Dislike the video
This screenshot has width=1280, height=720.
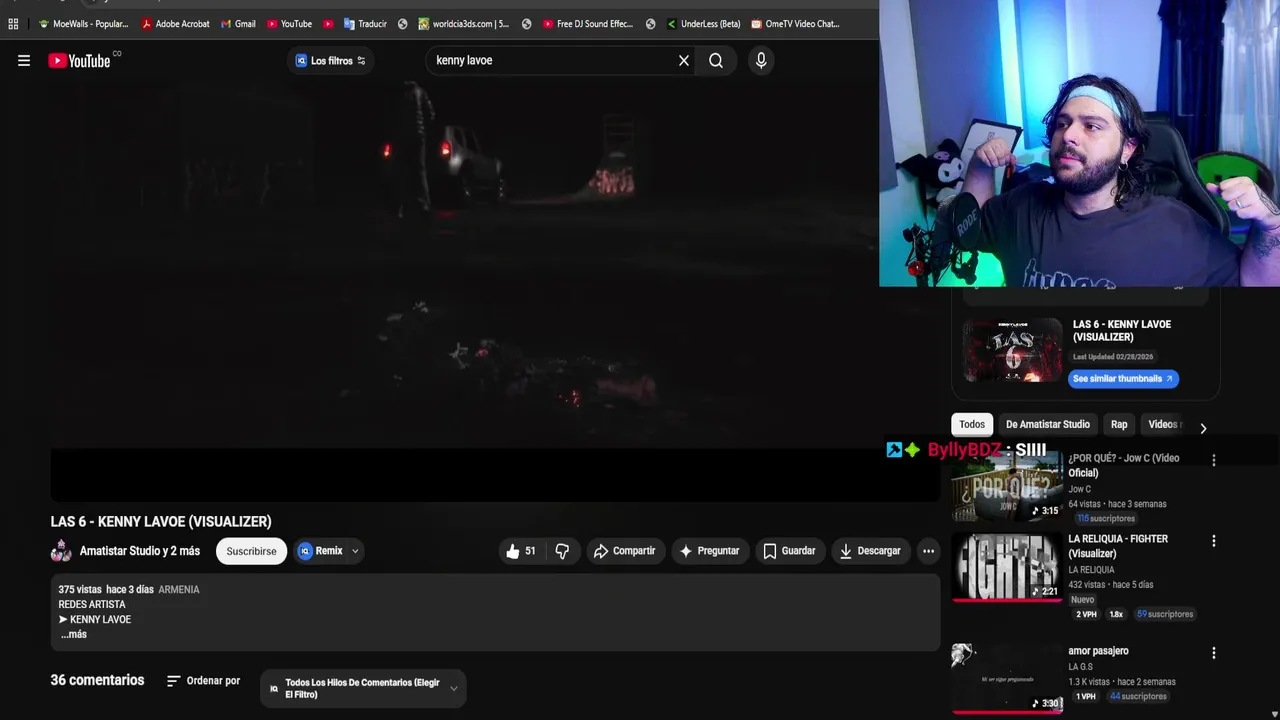[x=562, y=551]
